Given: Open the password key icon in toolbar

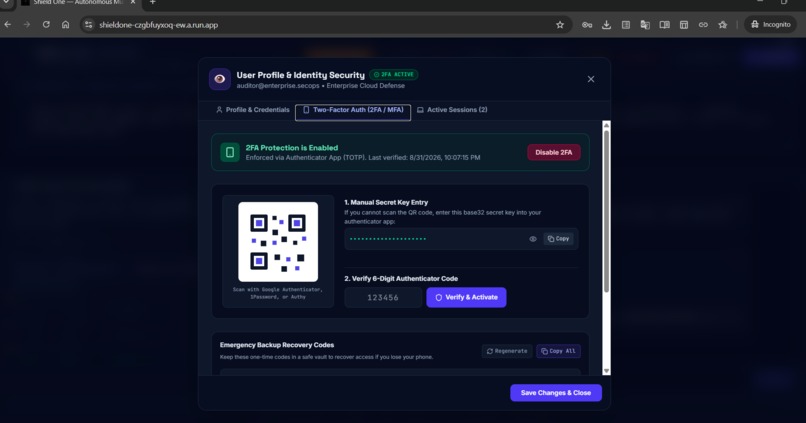Looking at the screenshot, I should click(x=587, y=25).
